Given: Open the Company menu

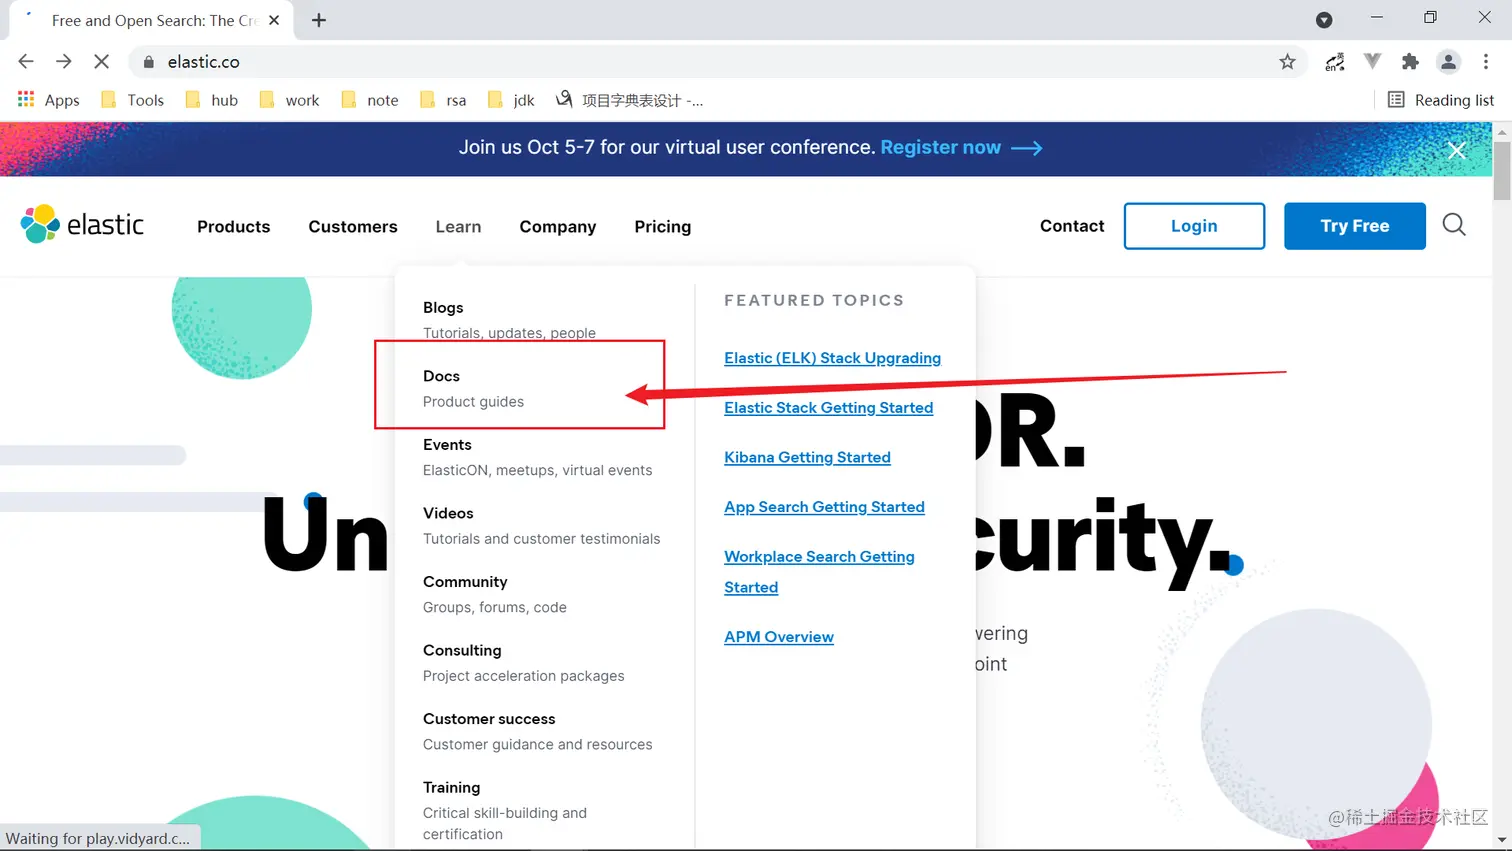Looking at the screenshot, I should point(558,226).
